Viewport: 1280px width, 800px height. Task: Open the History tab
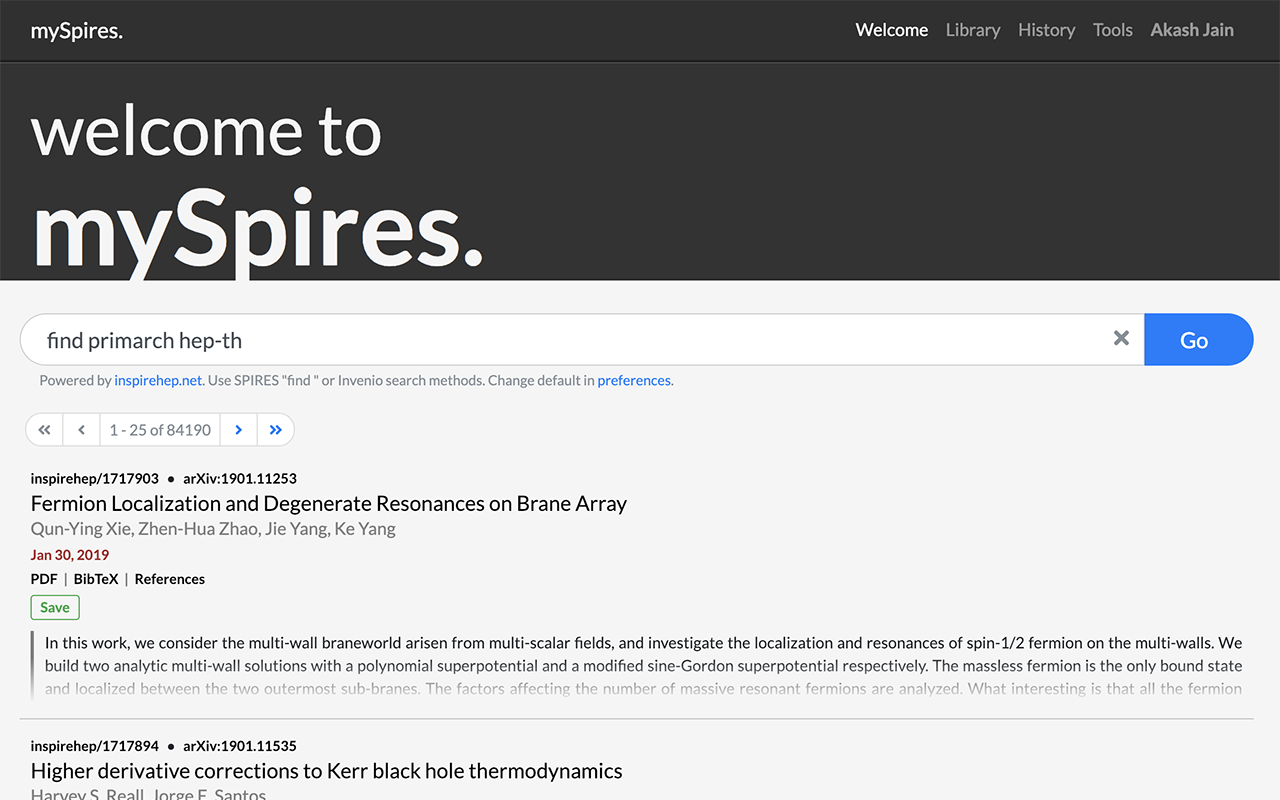pyautogui.click(x=1046, y=30)
